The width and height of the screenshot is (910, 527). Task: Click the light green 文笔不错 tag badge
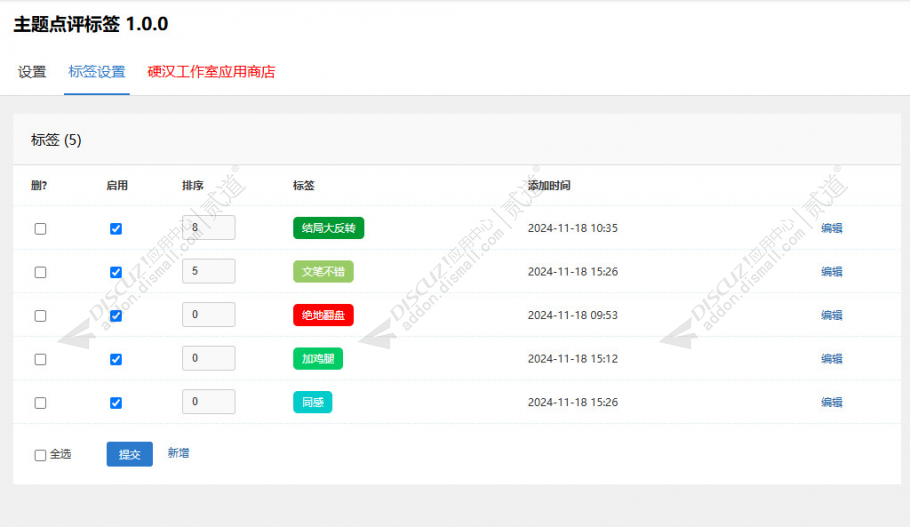click(323, 272)
